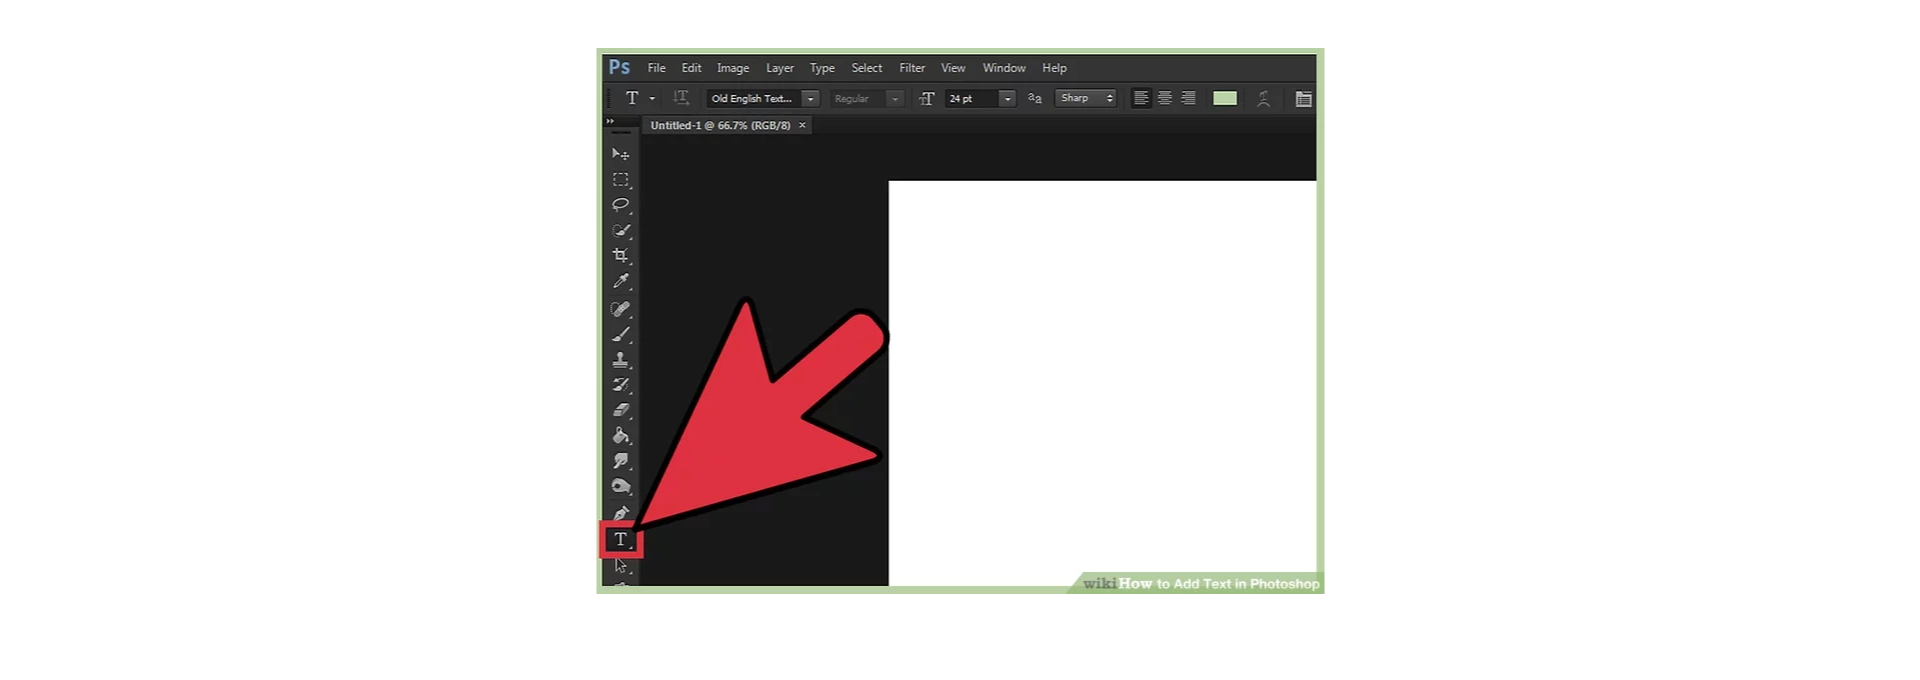The image size is (1920, 680).
Task: Open the Type menu
Action: point(822,68)
